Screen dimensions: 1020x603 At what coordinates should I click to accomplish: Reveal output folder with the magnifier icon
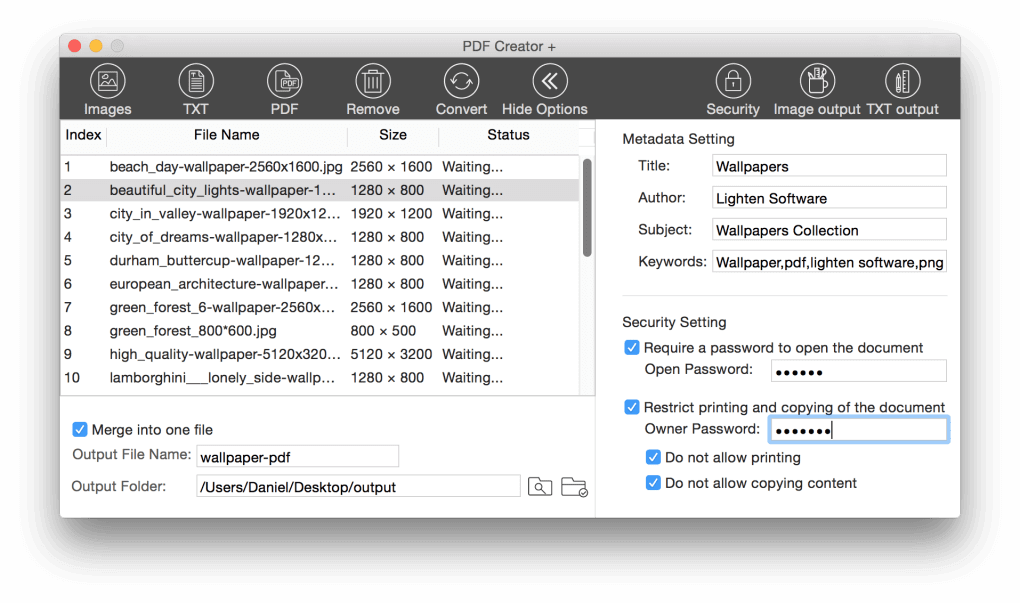click(539, 486)
